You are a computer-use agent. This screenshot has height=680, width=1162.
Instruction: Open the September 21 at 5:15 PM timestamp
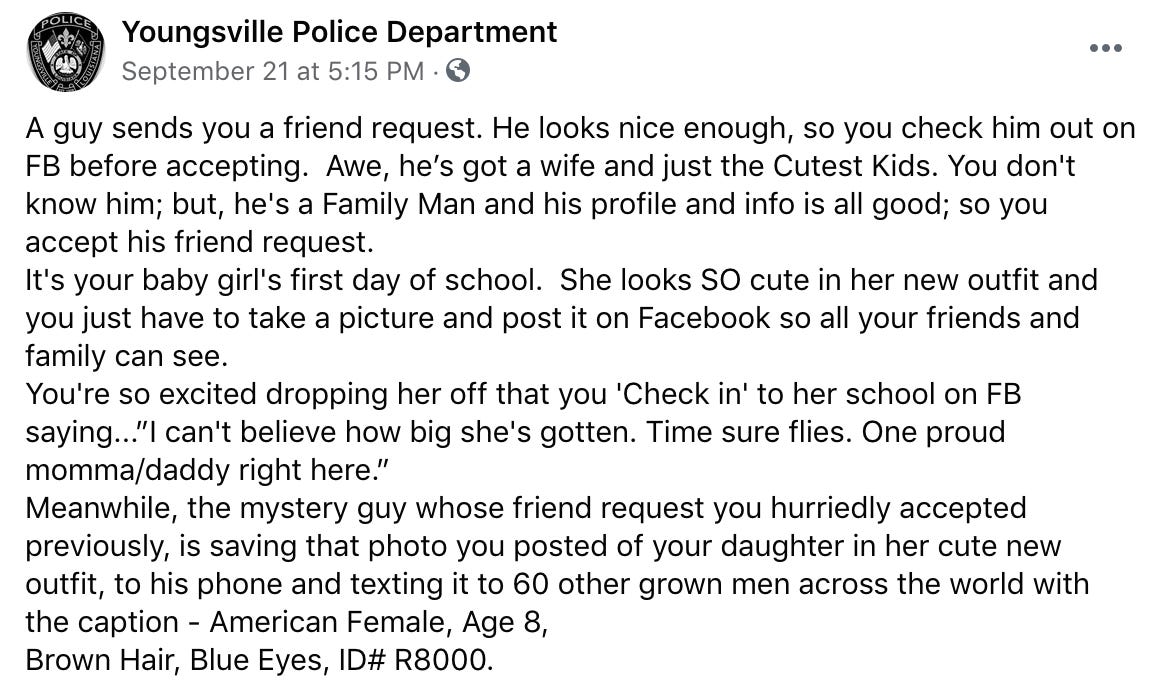[x=273, y=71]
